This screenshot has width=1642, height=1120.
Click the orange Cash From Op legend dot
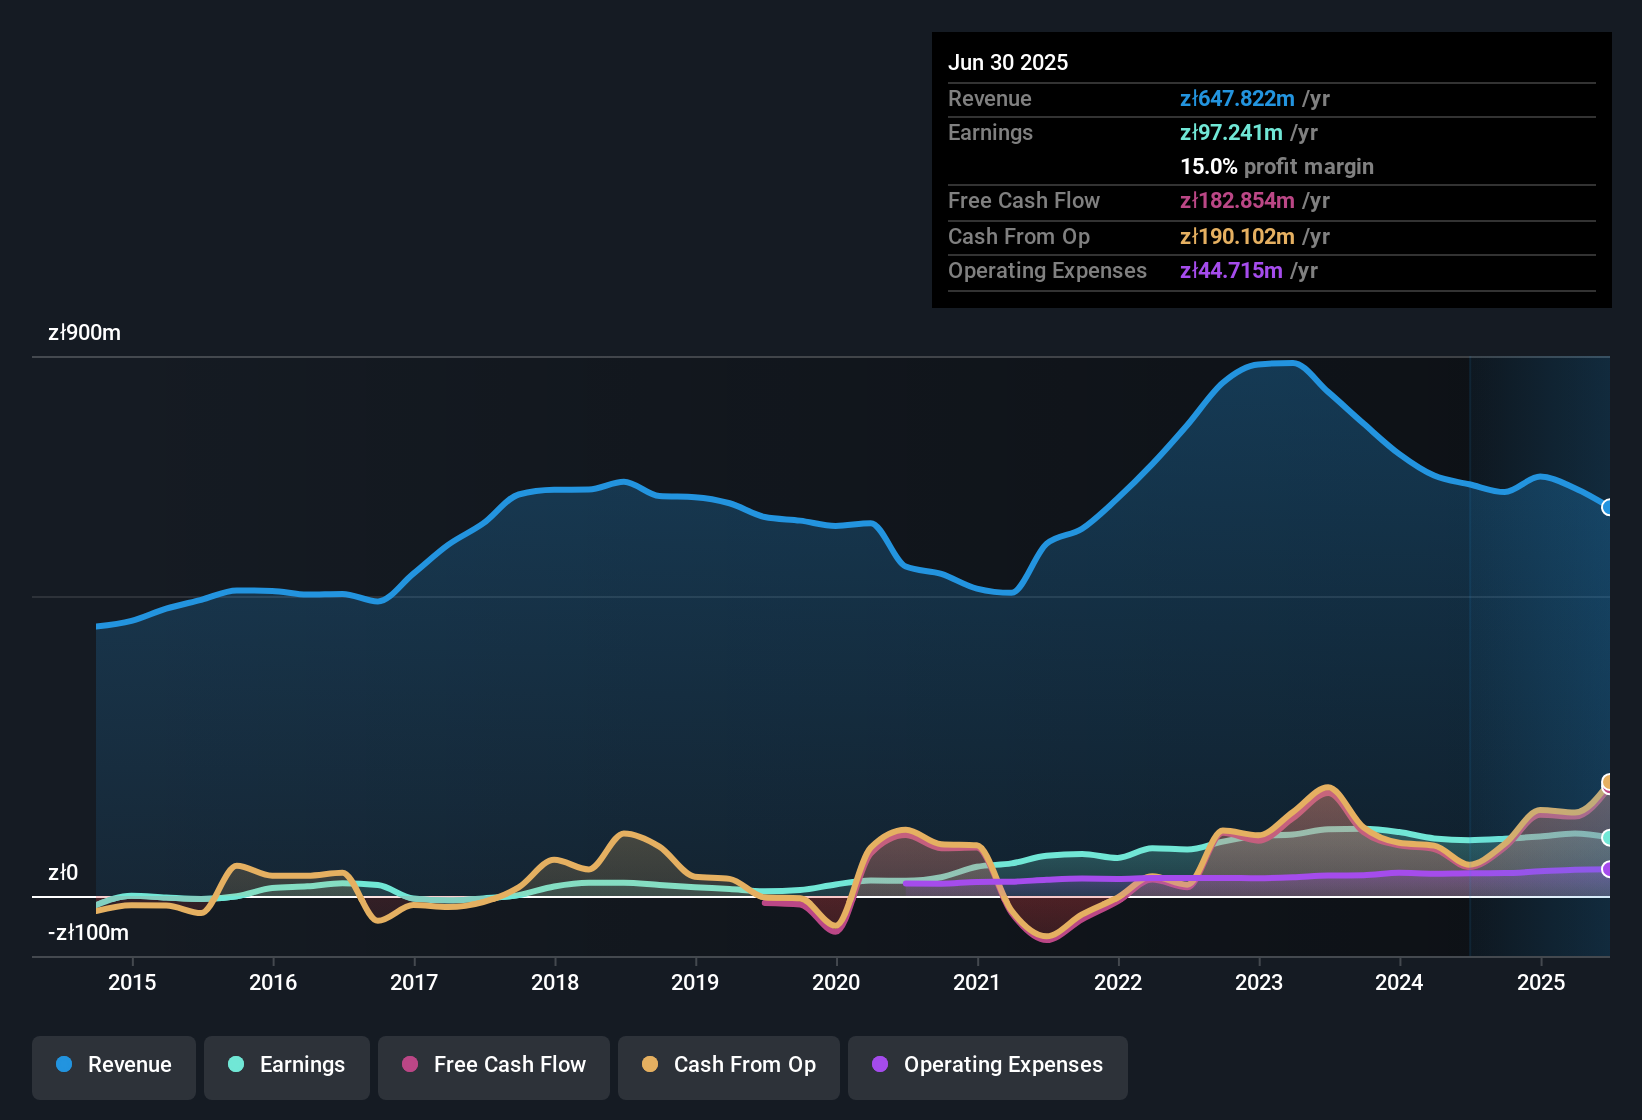(x=650, y=1065)
